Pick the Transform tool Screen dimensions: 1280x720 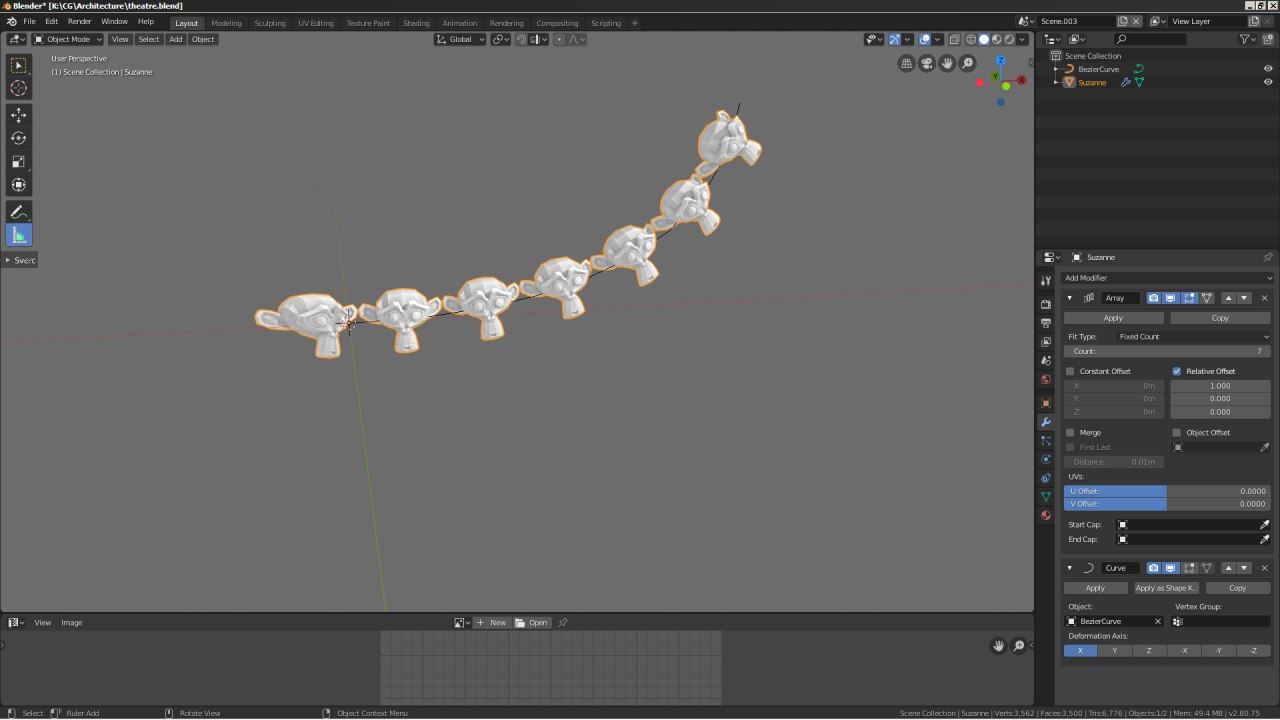(x=19, y=184)
